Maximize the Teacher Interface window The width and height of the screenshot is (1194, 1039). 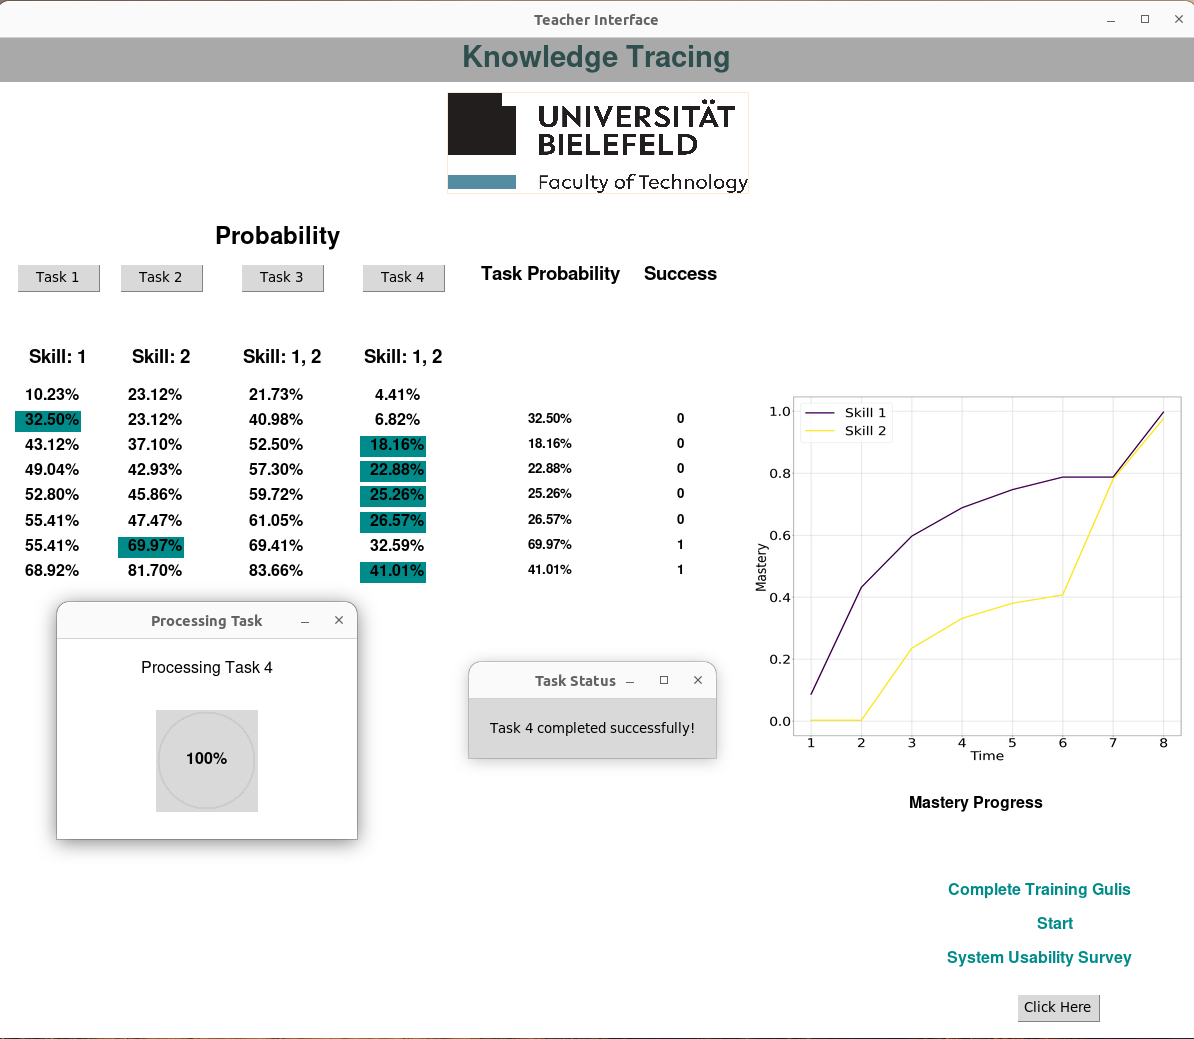tap(1145, 19)
